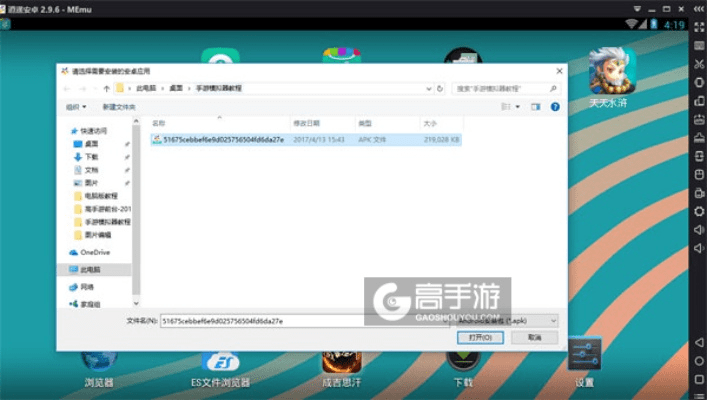Click the volume down speaker icon
The width and height of the screenshot is (707, 400).
tap(699, 248)
